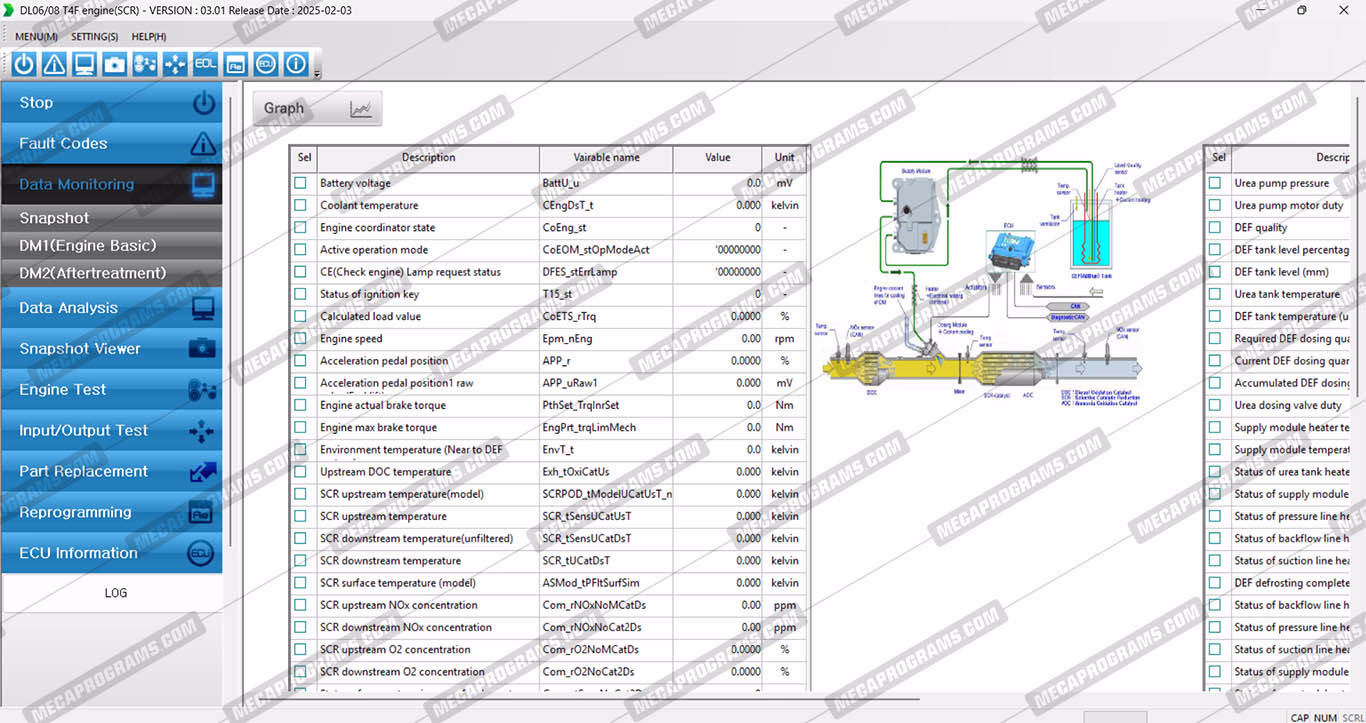Screen dimensions: 1366x723
Task: Click the monitor icon in the toolbar
Action: click(84, 64)
